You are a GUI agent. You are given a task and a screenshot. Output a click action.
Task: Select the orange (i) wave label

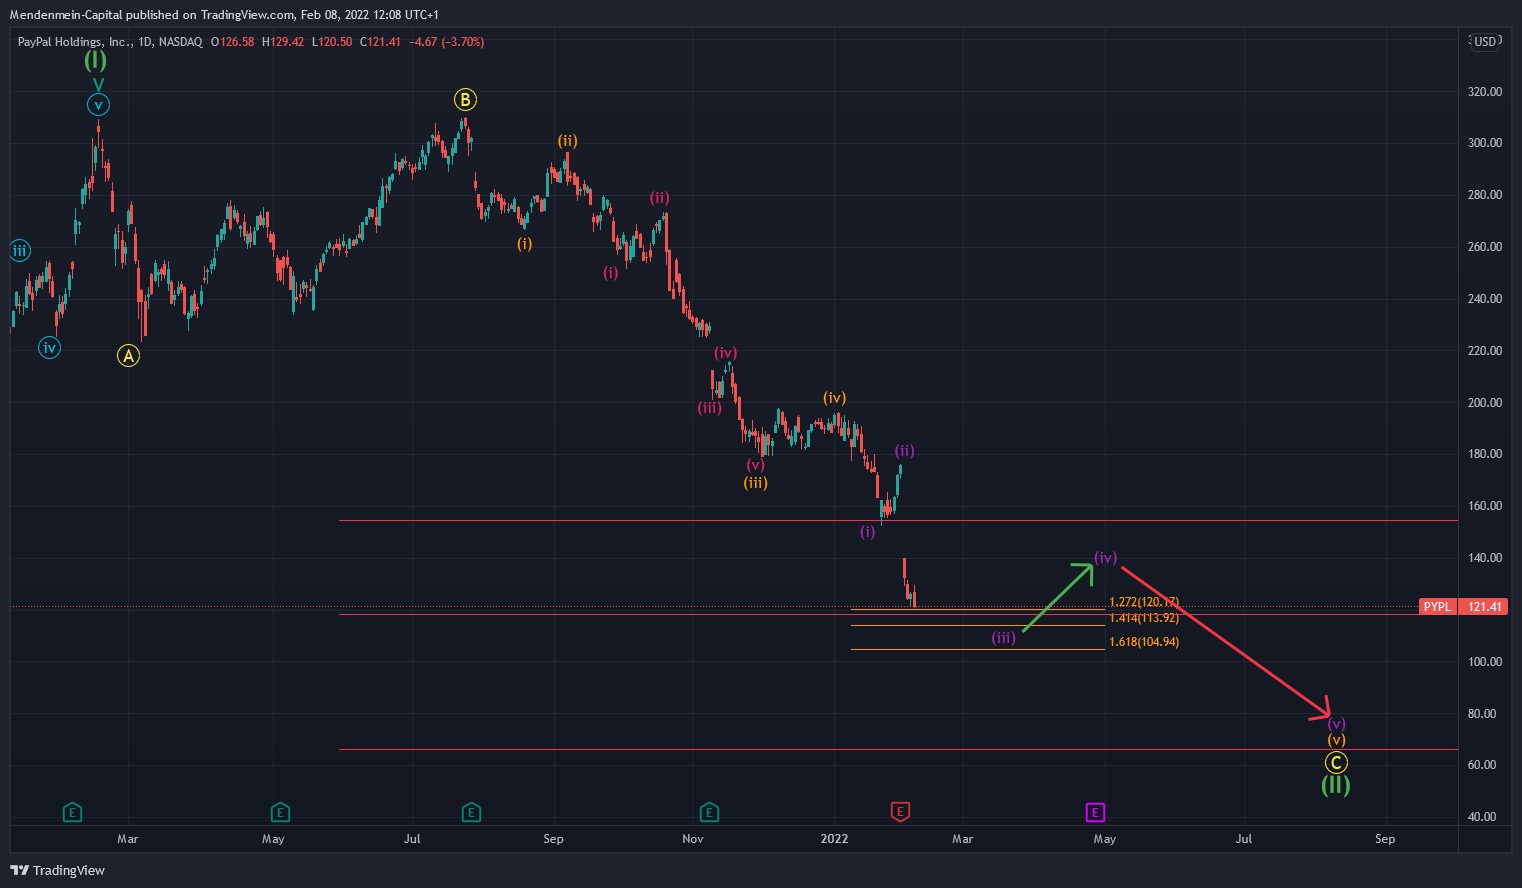(x=525, y=243)
